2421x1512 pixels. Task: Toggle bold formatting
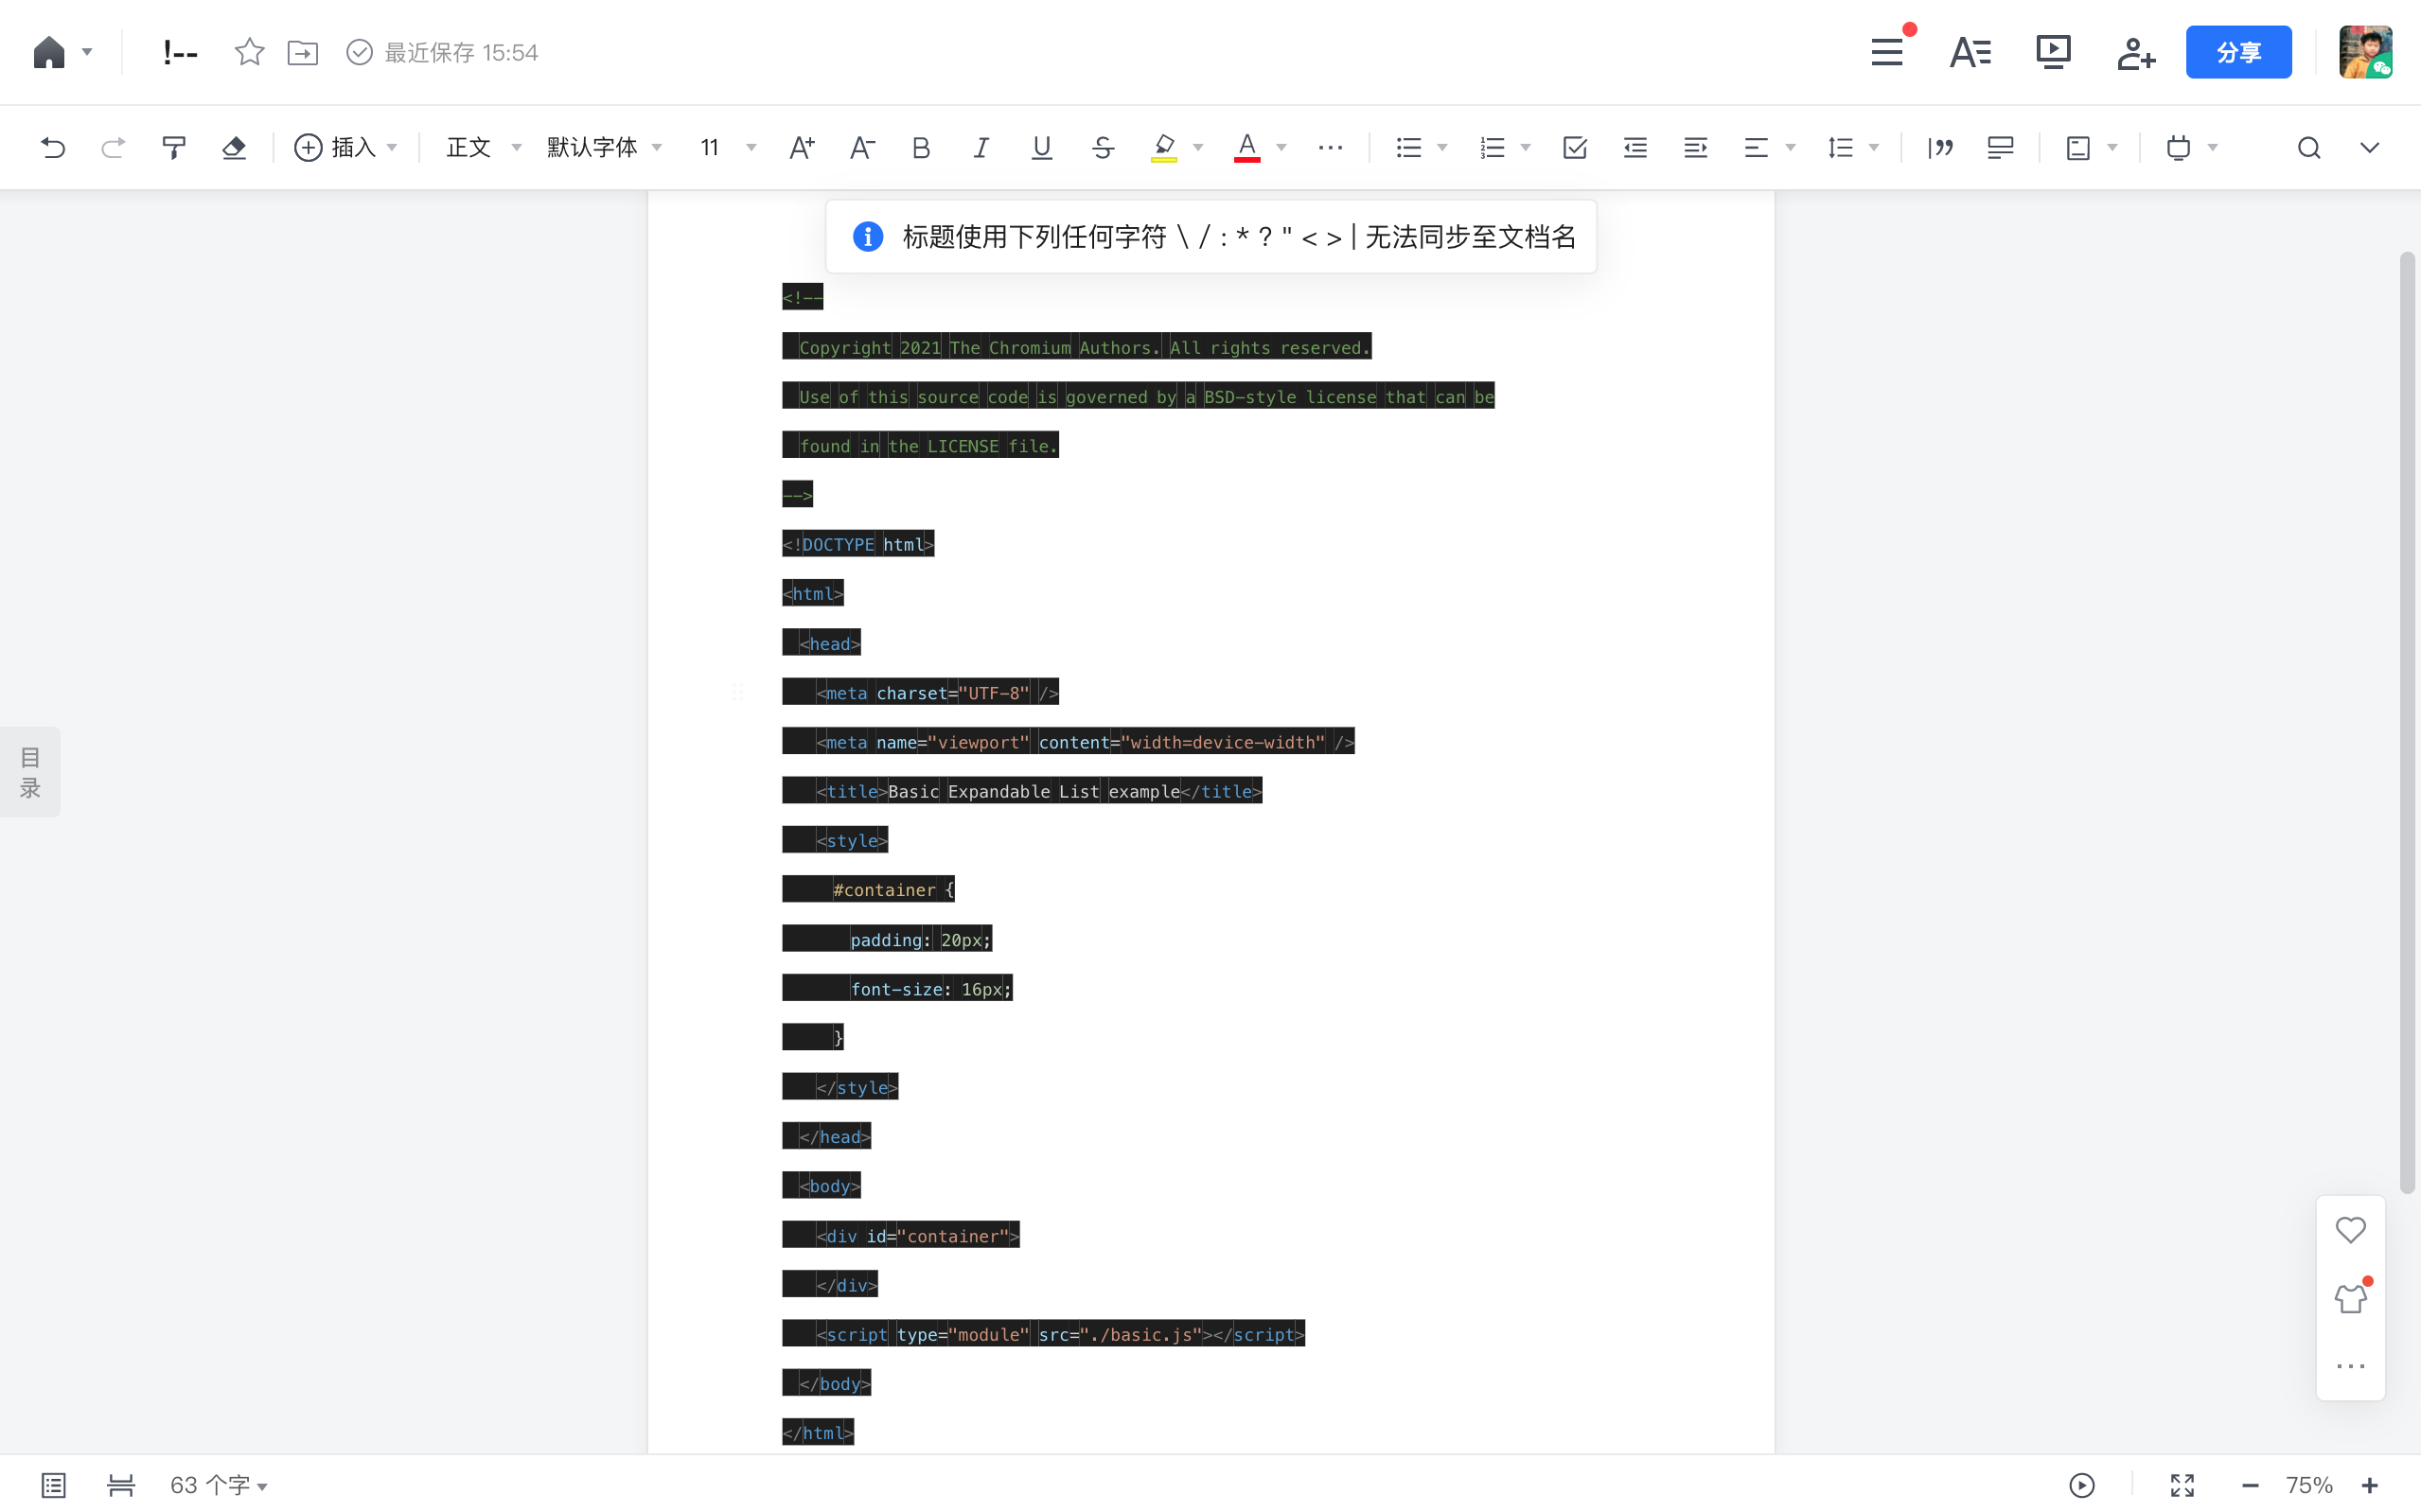[x=921, y=148]
